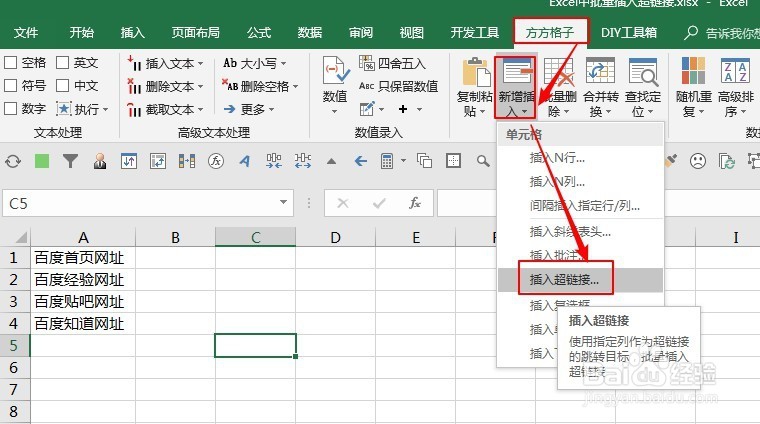
Task: Click the up triangle icon in quick toolbar
Action: pyautogui.click(x=331, y=161)
